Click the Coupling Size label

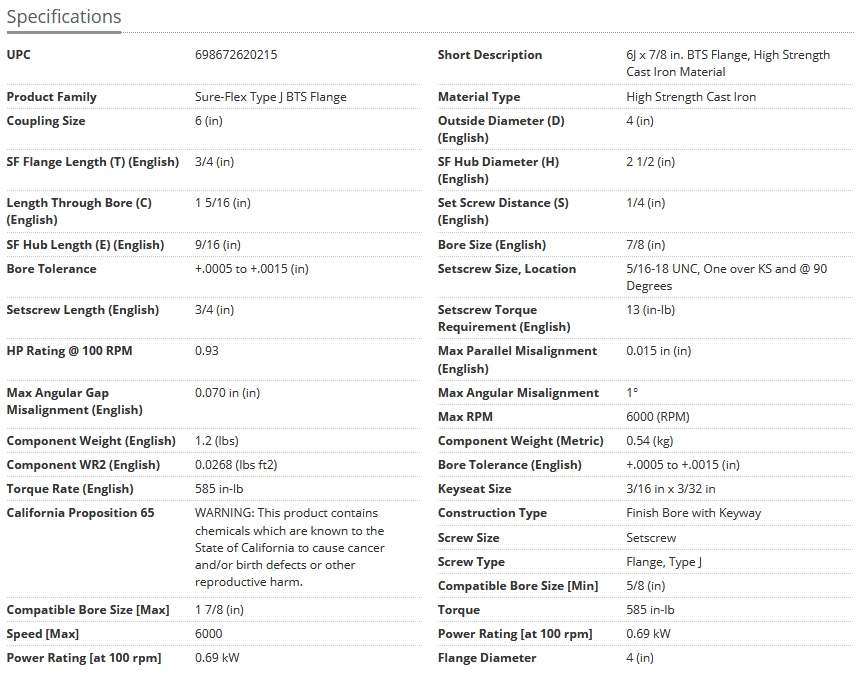pyautogui.click(x=46, y=121)
